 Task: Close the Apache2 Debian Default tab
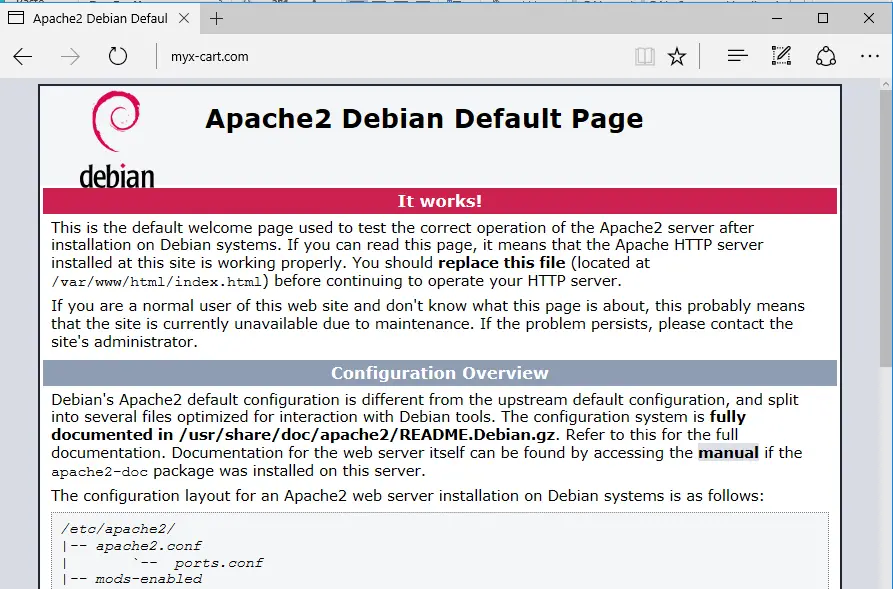(x=184, y=18)
